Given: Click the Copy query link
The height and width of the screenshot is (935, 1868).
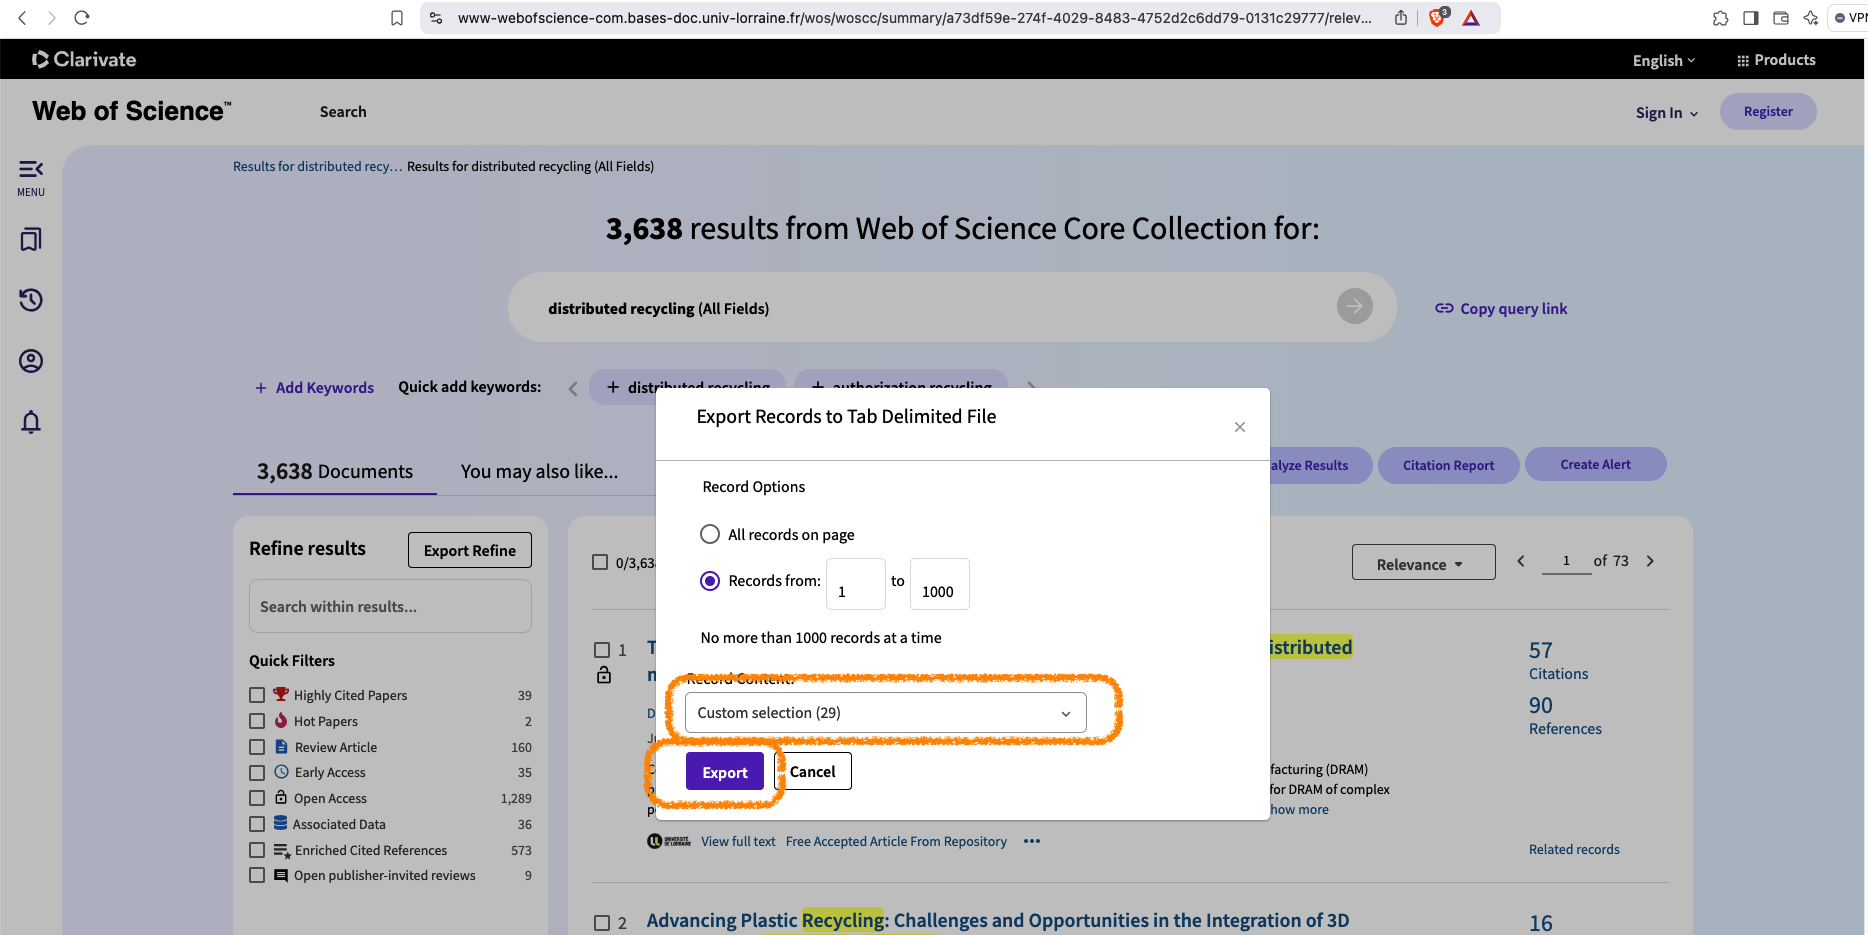Looking at the screenshot, I should click(x=1501, y=309).
